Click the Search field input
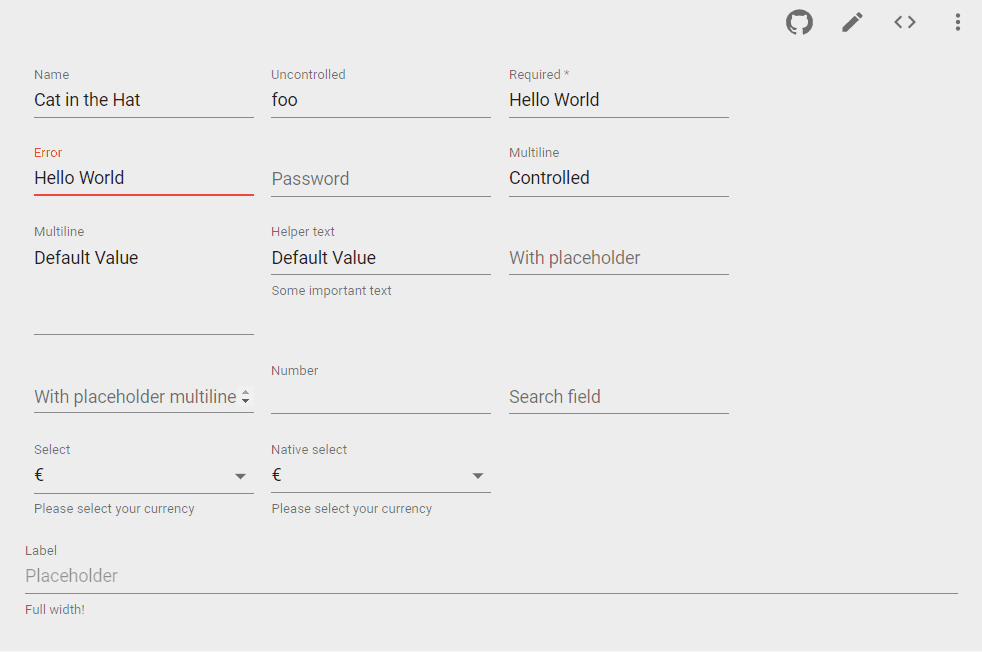This screenshot has width=982, height=652. click(619, 397)
